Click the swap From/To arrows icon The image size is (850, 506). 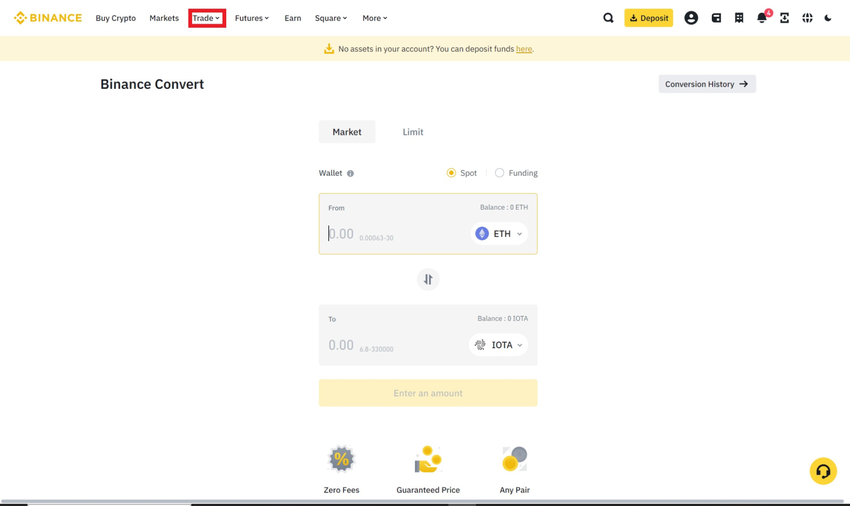pos(428,279)
